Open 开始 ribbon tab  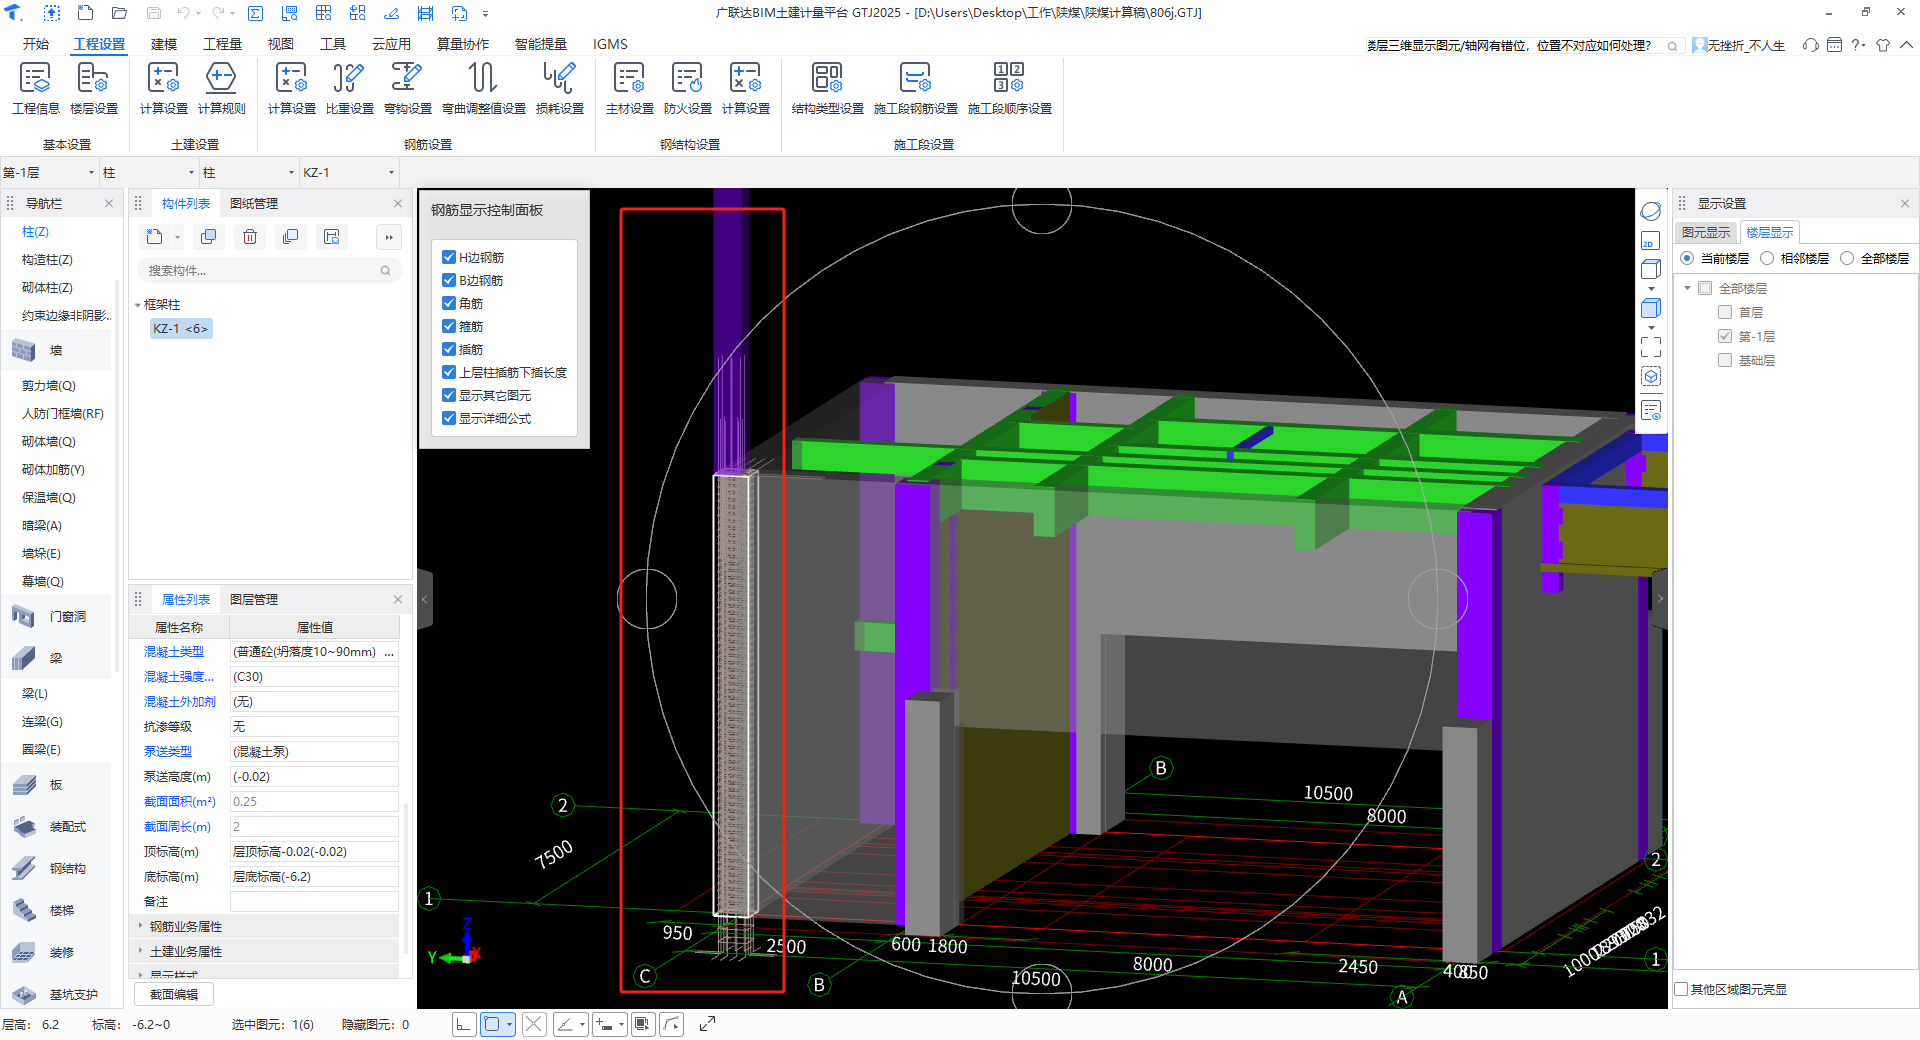coord(36,44)
